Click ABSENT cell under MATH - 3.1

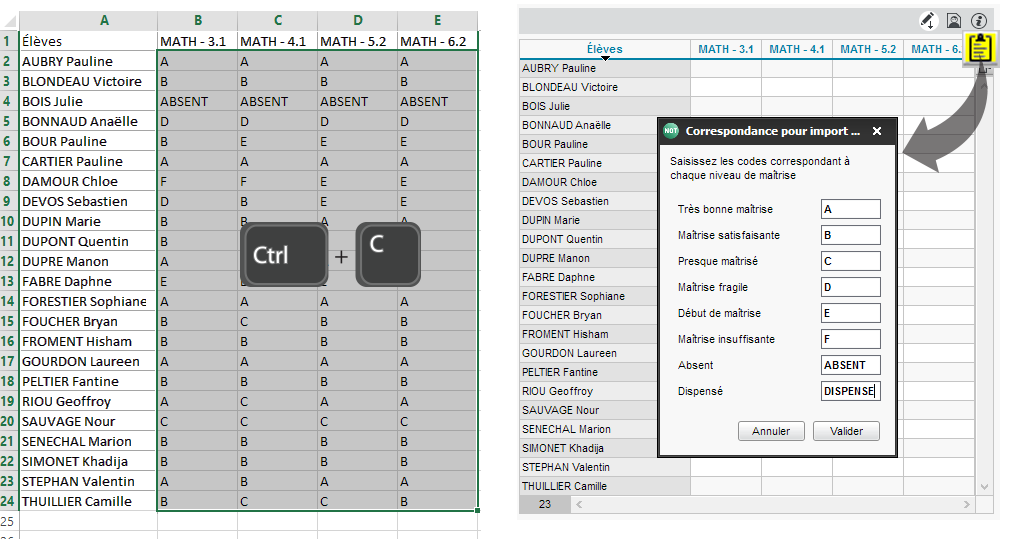(197, 101)
